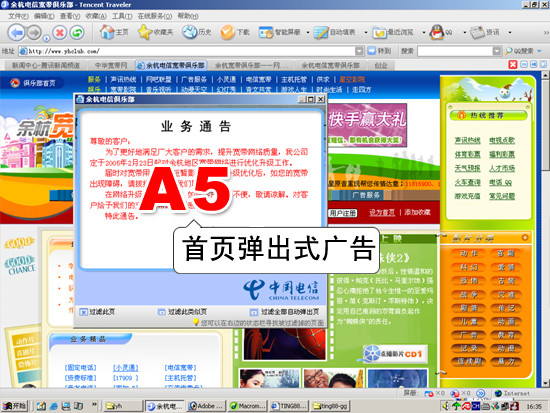Click the Spider-Man movie thumbnail
This screenshot has height=413, width=550.
pyautogui.click(x=284, y=344)
